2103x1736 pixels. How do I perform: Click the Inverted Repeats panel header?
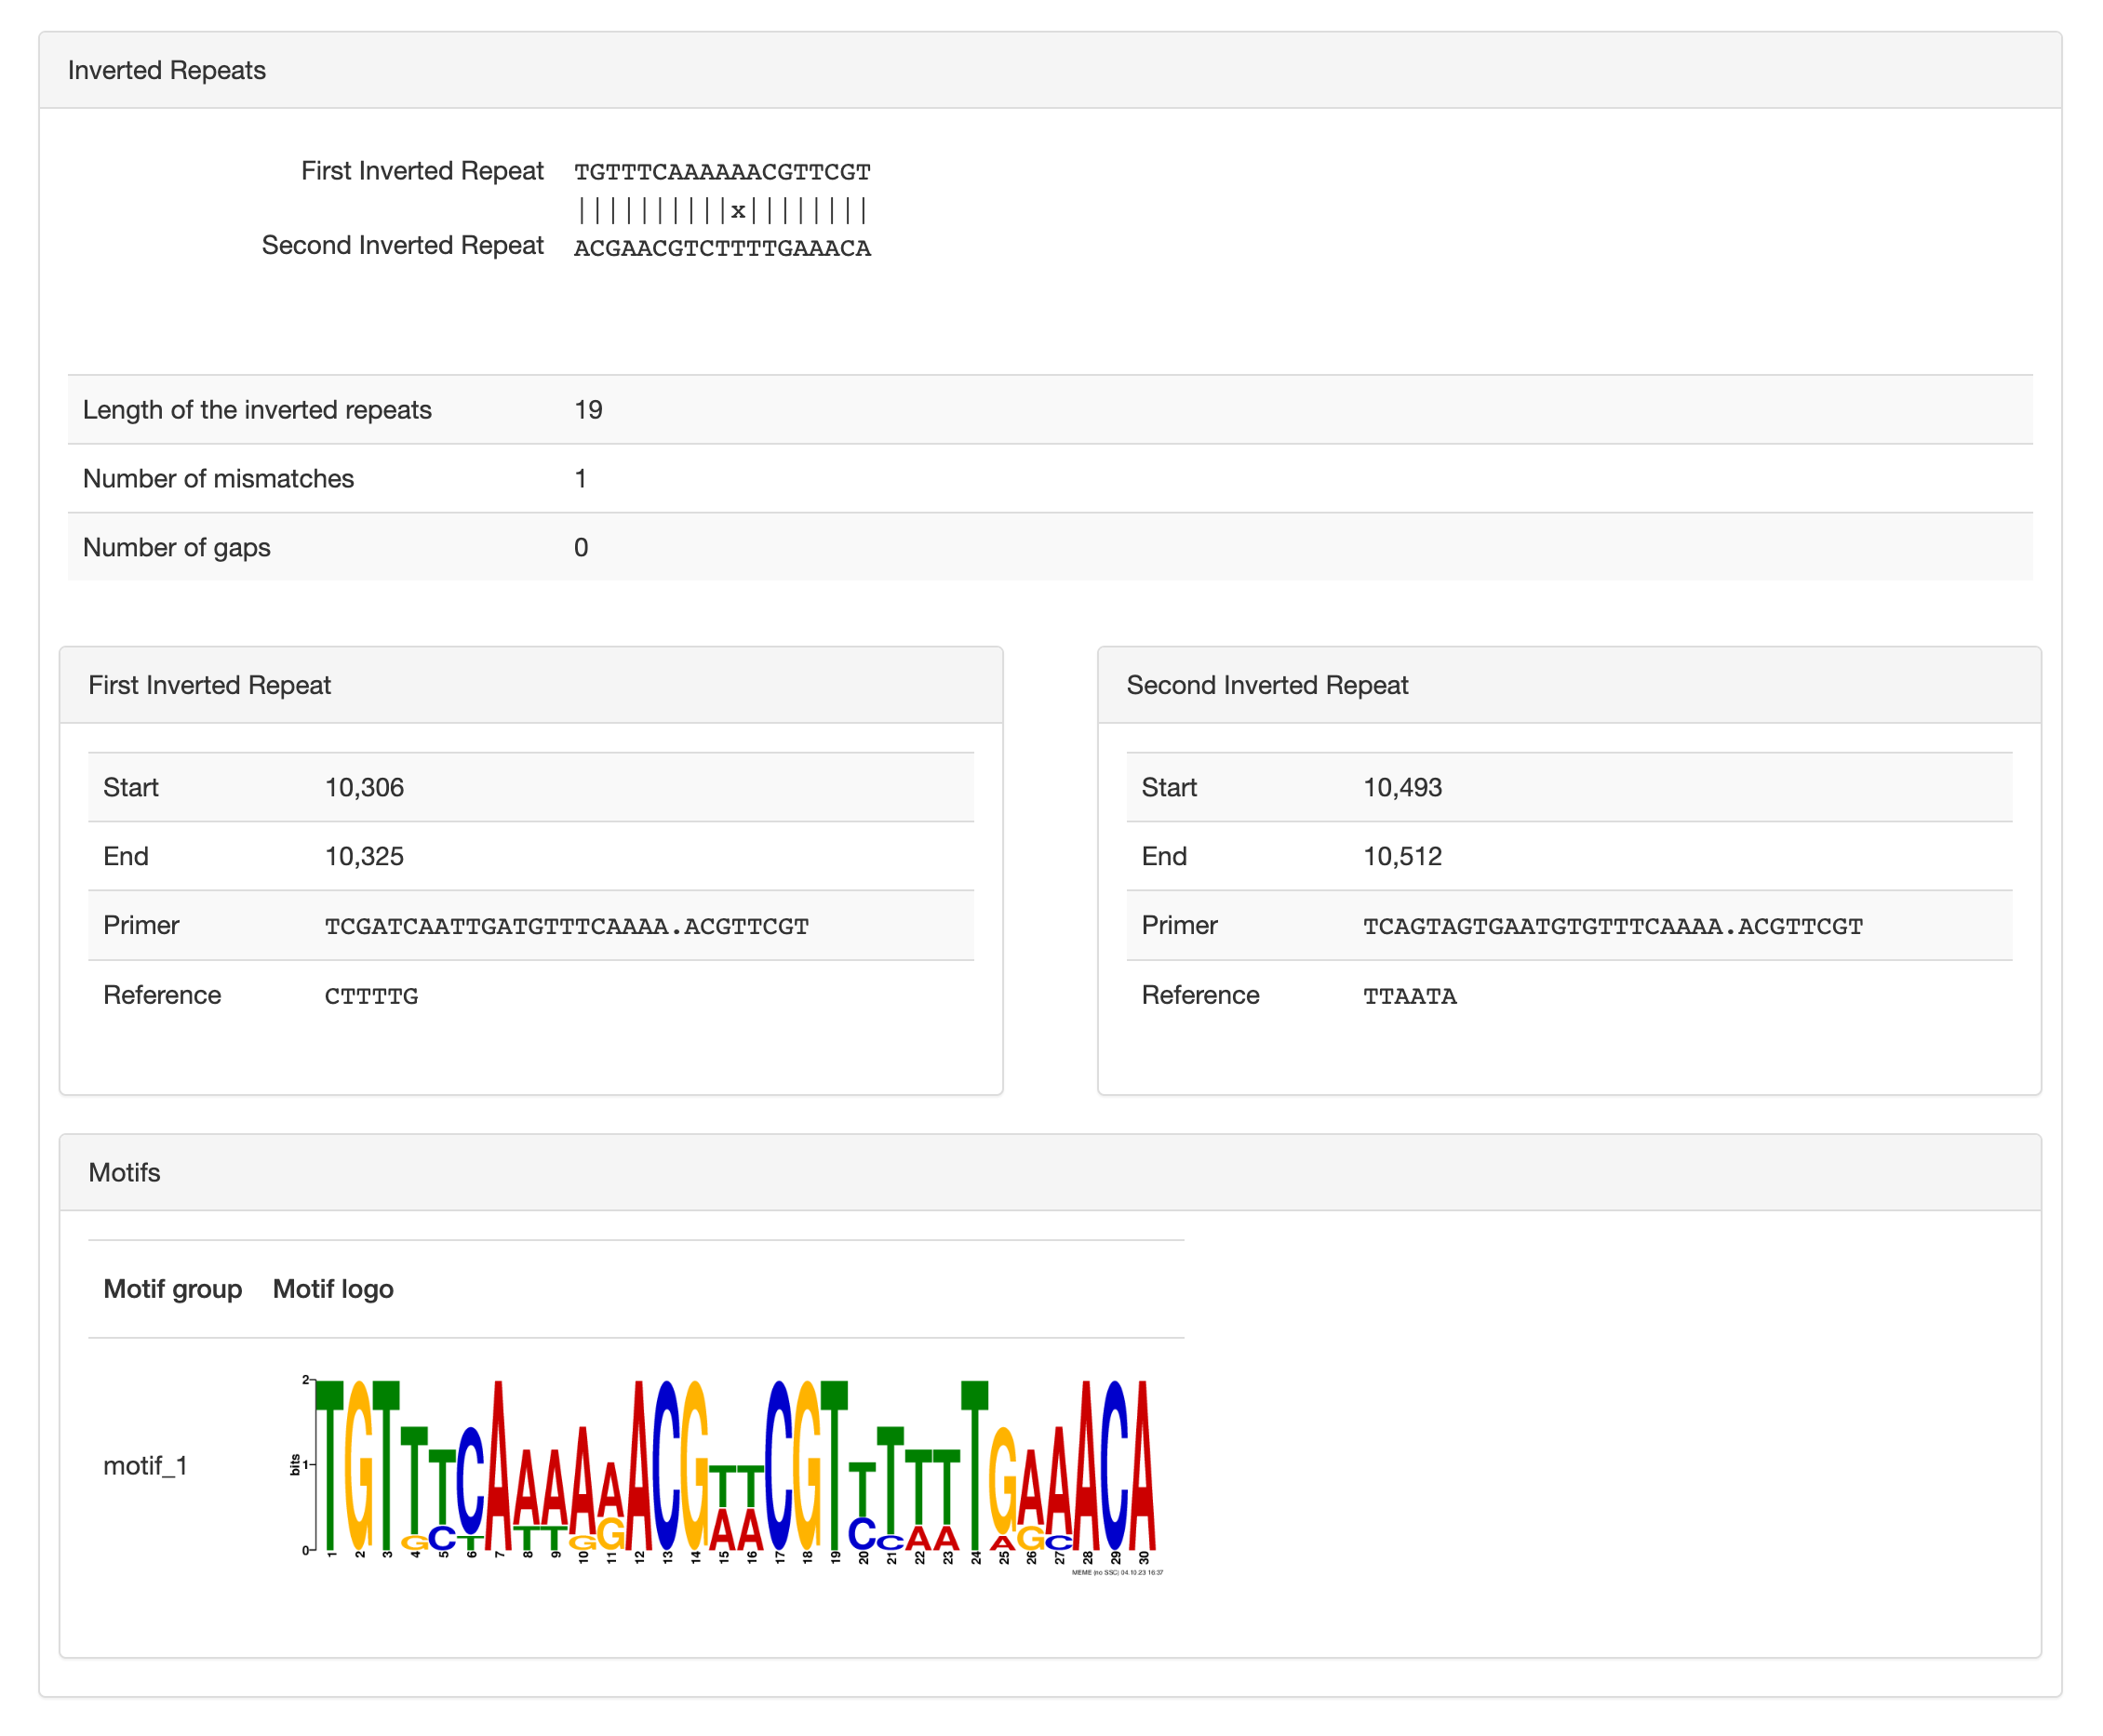point(166,70)
